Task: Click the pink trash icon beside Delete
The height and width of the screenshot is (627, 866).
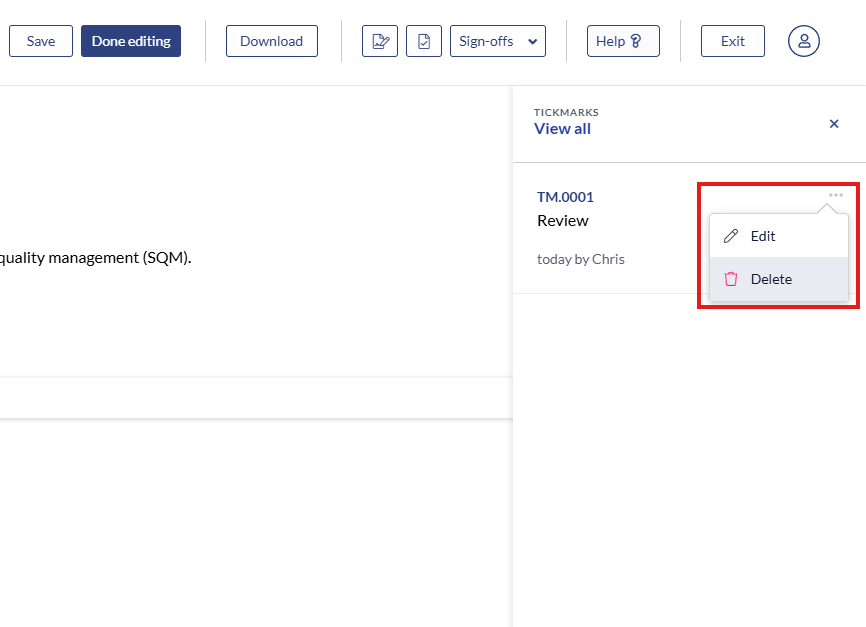Action: point(731,279)
